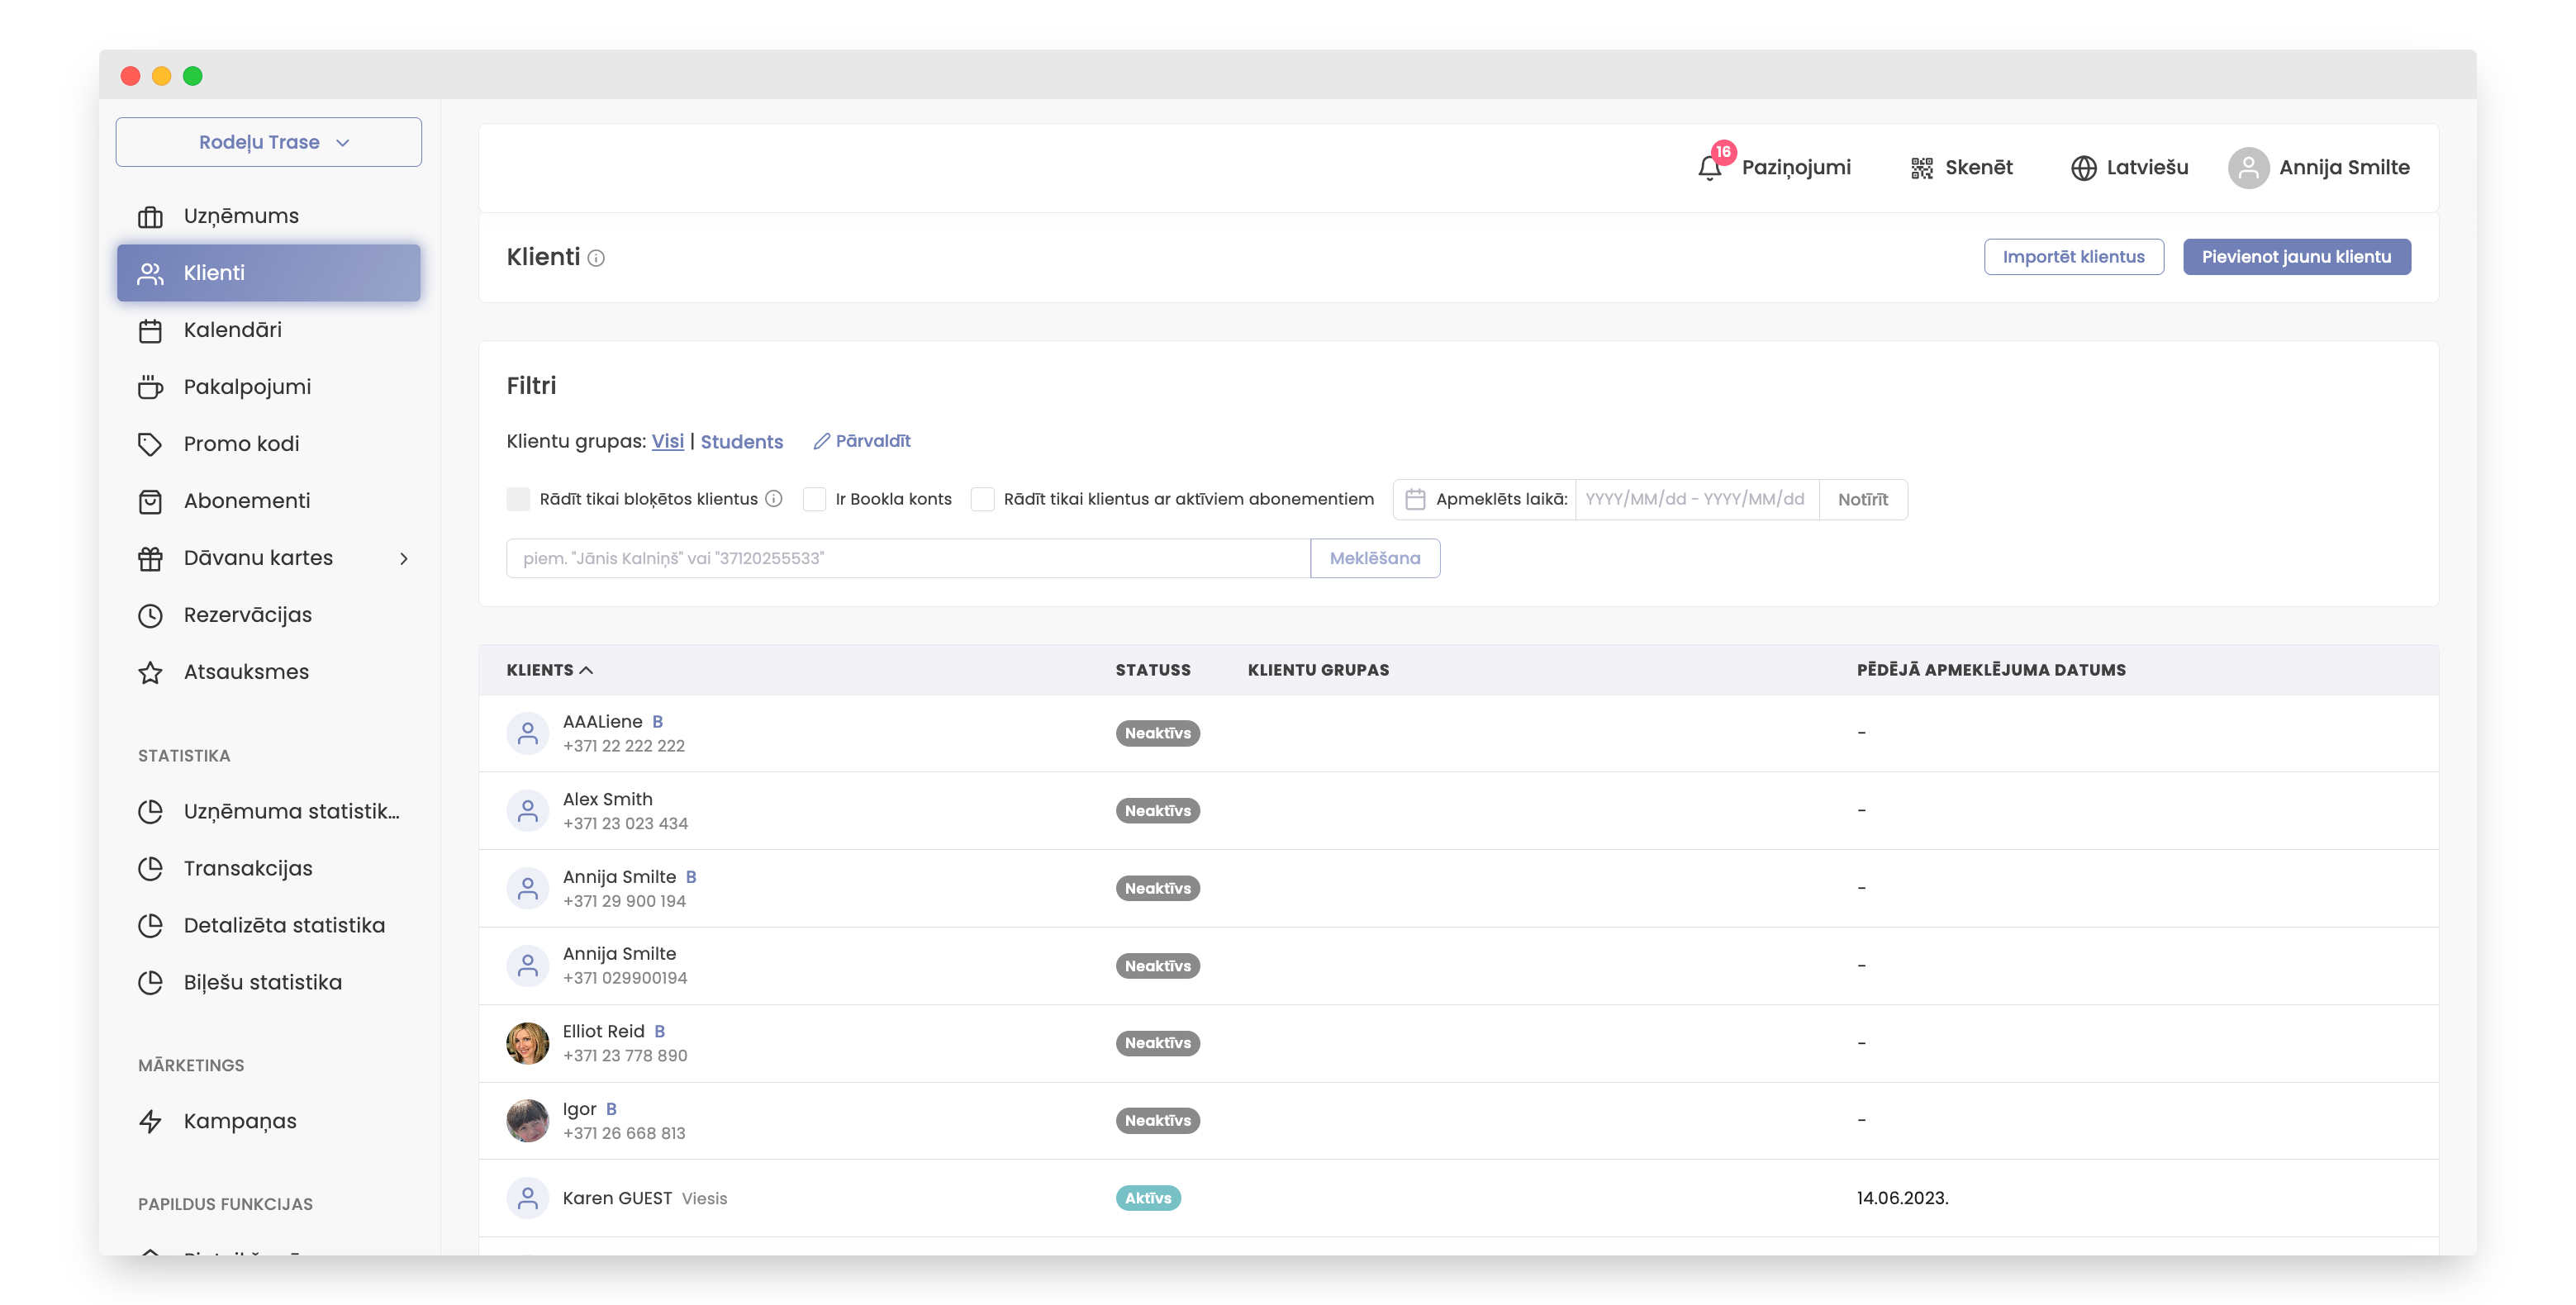
Task: Open Kampaņas via the lightning icon
Action: tap(150, 1121)
